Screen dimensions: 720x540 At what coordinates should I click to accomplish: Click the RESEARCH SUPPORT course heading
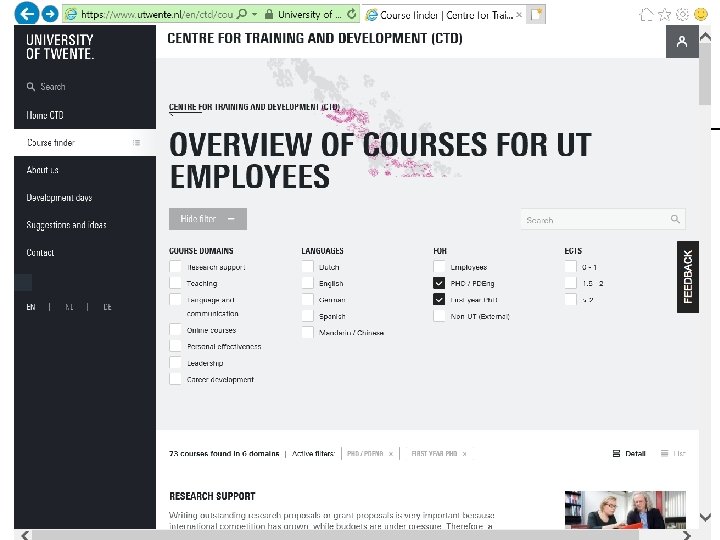pos(212,496)
